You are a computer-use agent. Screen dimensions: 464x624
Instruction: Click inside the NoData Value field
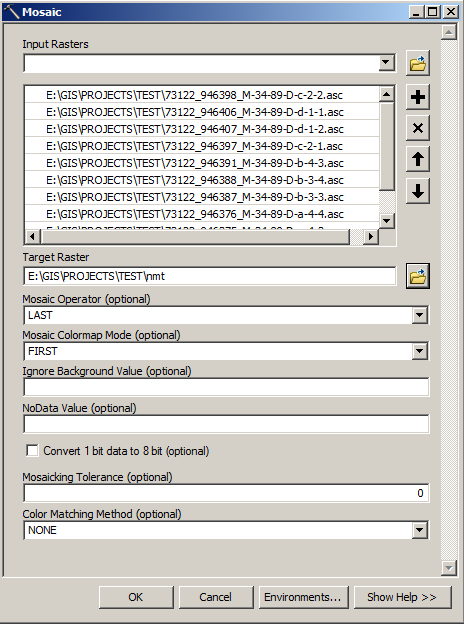click(226, 424)
